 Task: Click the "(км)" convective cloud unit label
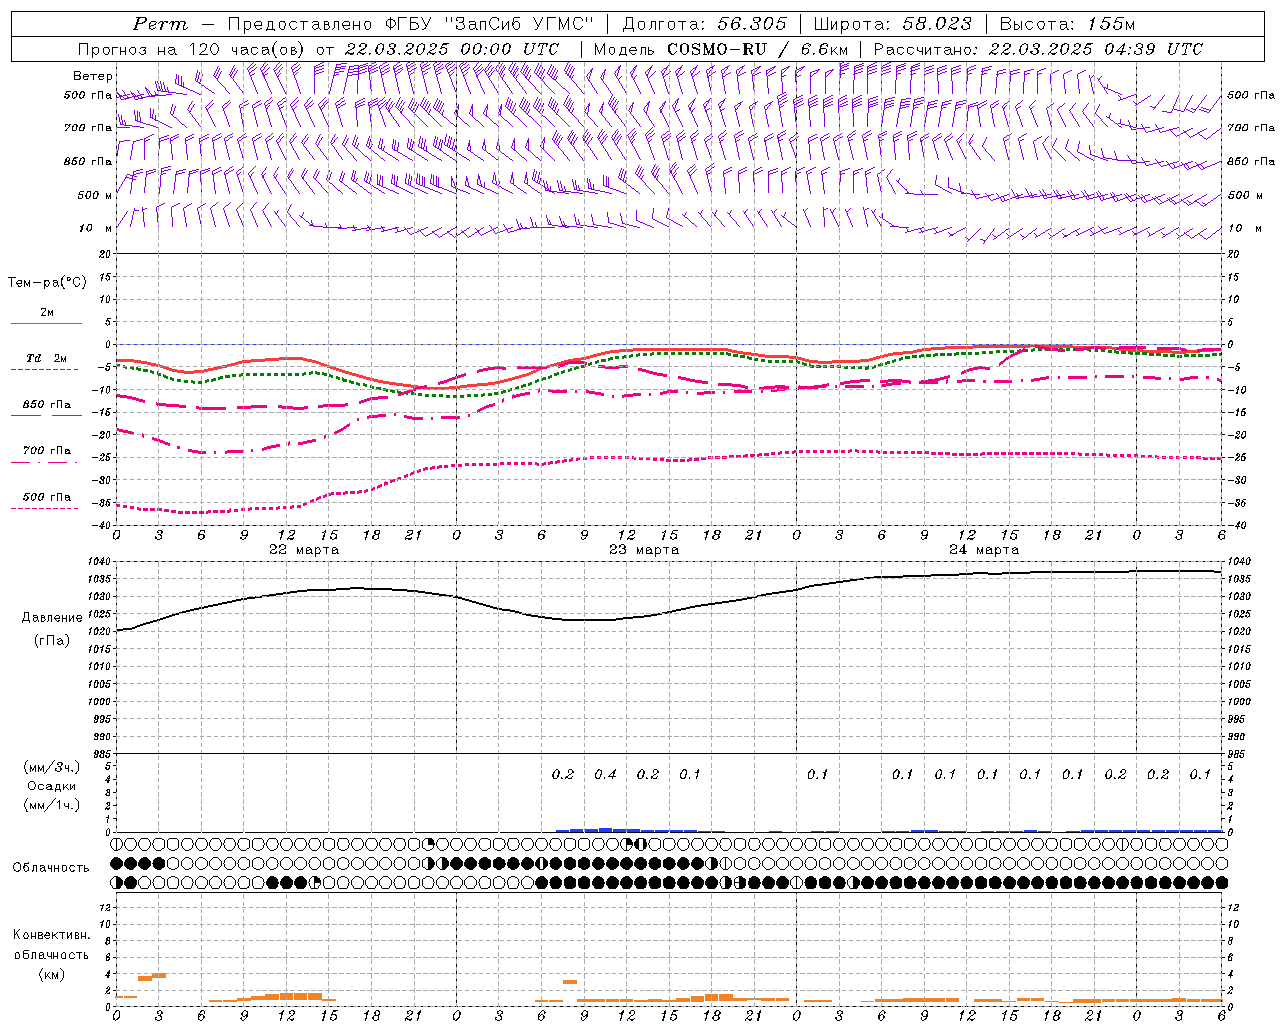pos(51,974)
